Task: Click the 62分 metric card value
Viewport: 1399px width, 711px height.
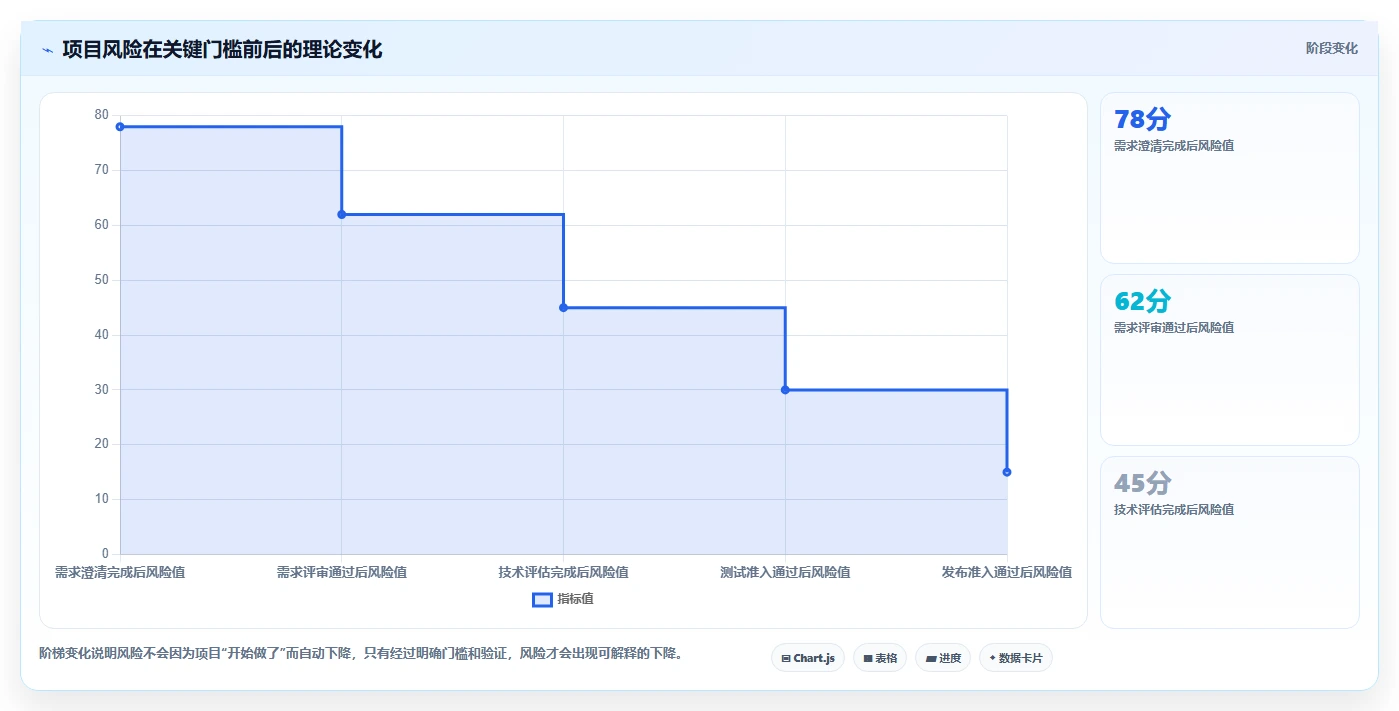Action: [x=1142, y=301]
